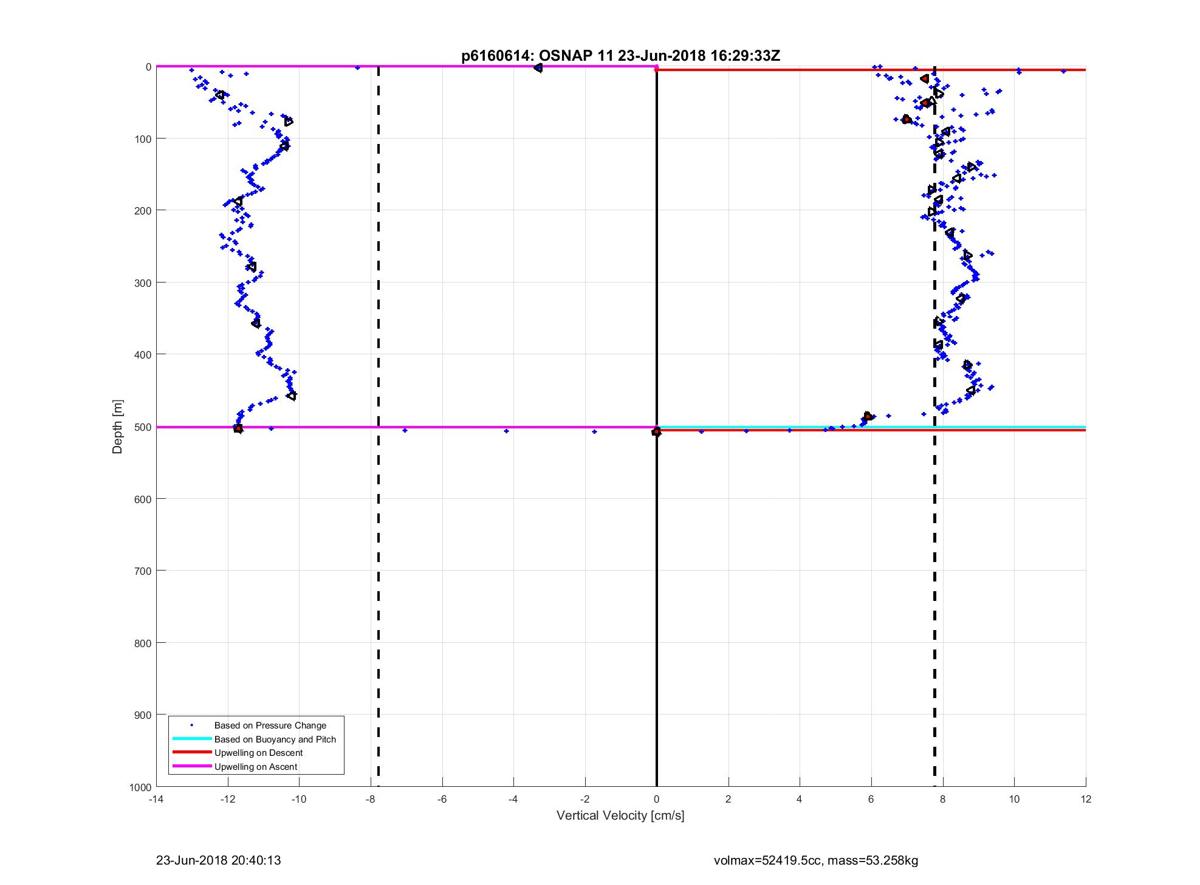Screen dimensions: 1200x885
Task: Click the '-8' x-axis tick label
Action: pos(370,799)
